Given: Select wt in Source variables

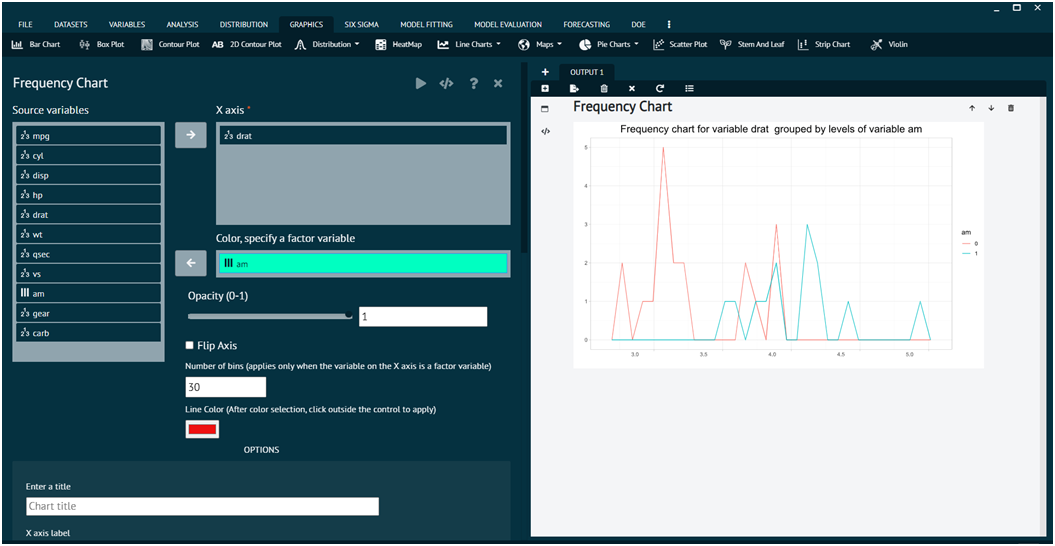Looking at the screenshot, I should pos(88,234).
